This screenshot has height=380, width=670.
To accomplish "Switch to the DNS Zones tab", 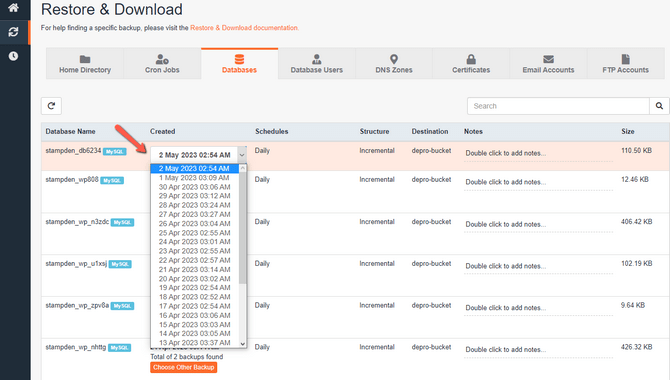I will tap(394, 64).
